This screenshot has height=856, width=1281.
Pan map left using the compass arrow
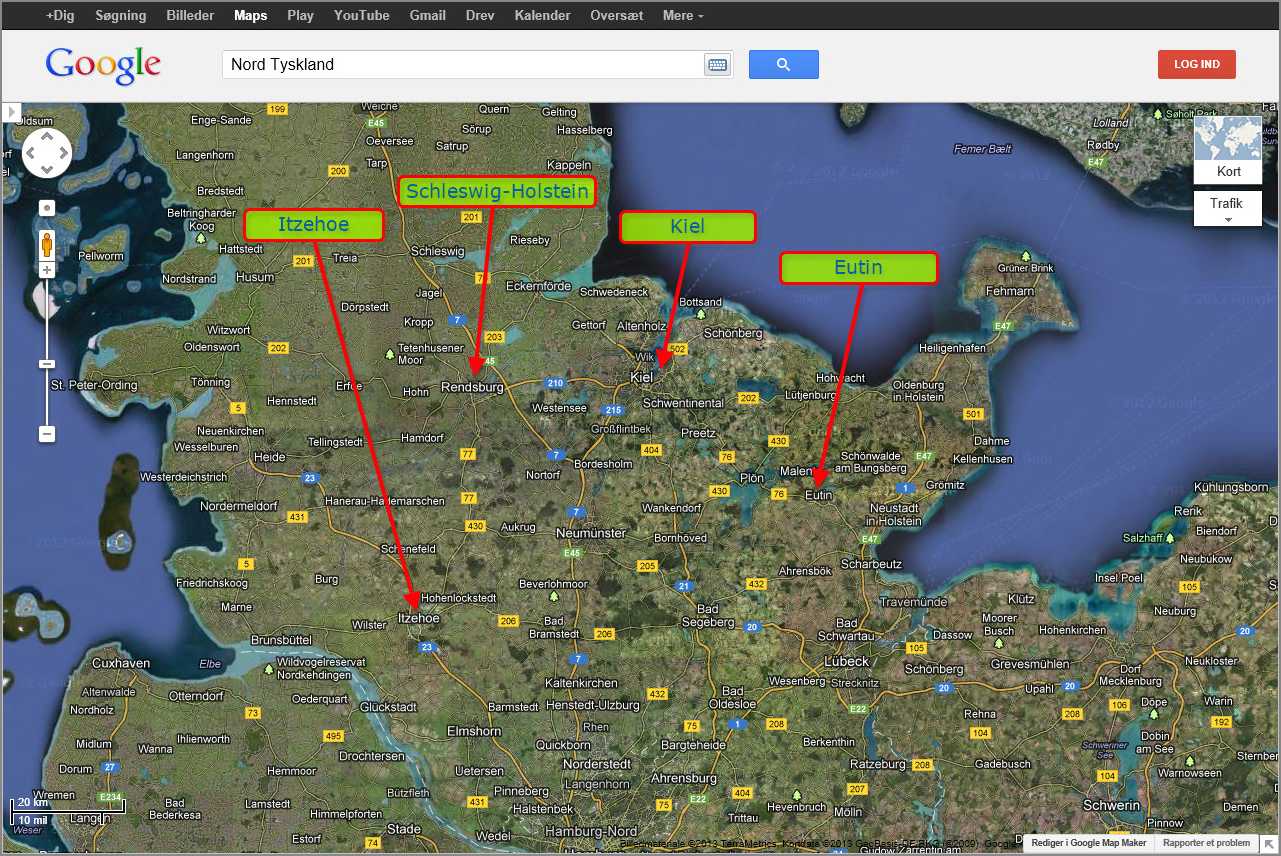[x=30, y=153]
